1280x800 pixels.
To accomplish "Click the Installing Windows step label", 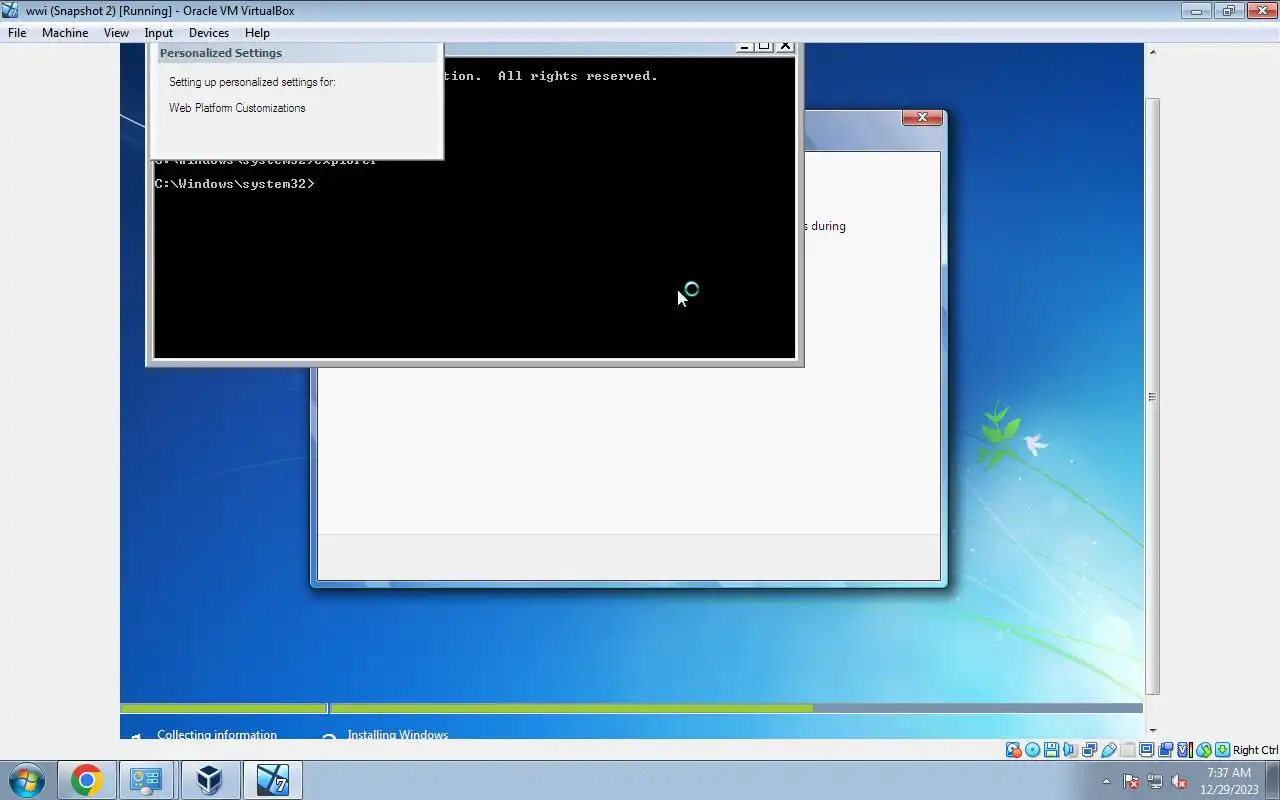I will coord(397,734).
